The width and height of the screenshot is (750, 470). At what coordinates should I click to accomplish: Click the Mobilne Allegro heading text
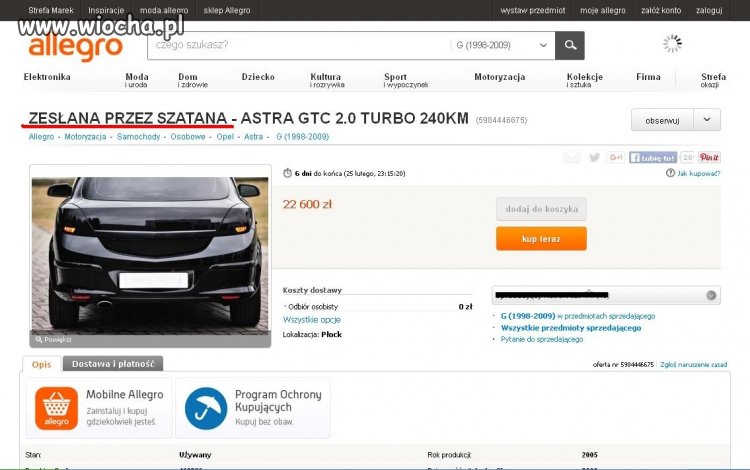click(x=124, y=394)
